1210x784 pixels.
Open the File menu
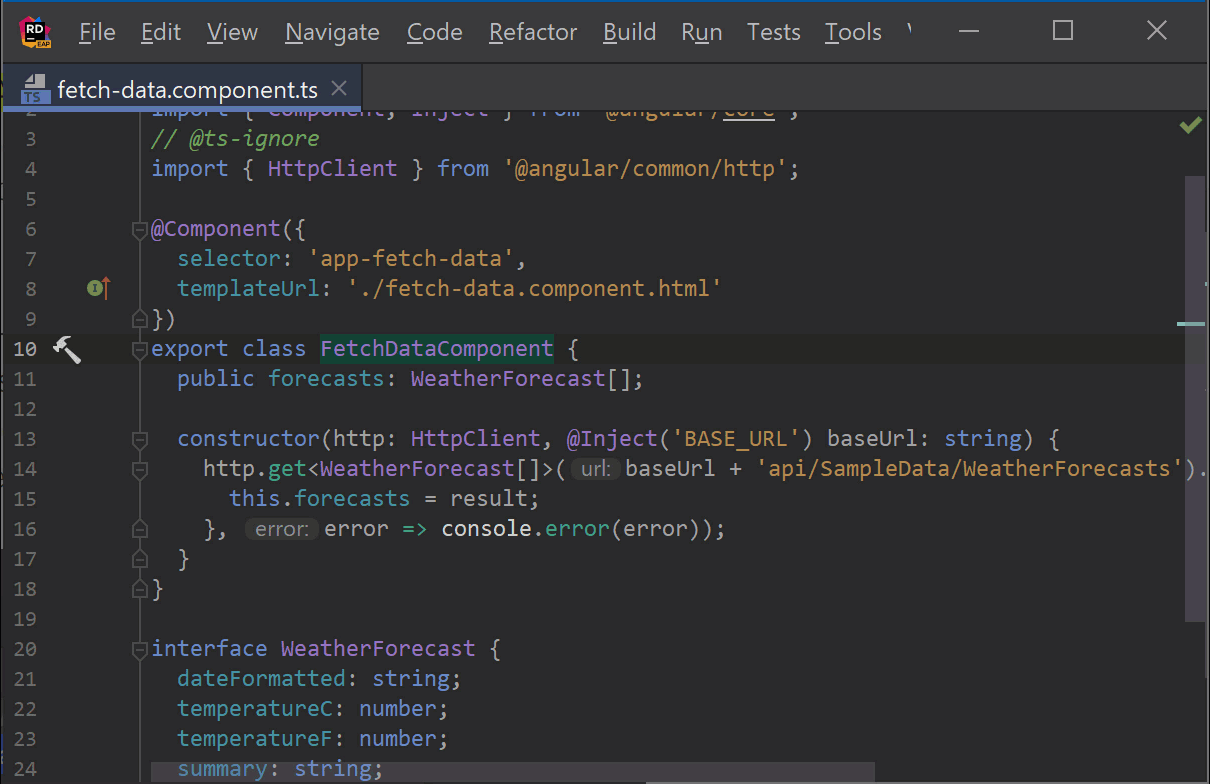point(97,32)
